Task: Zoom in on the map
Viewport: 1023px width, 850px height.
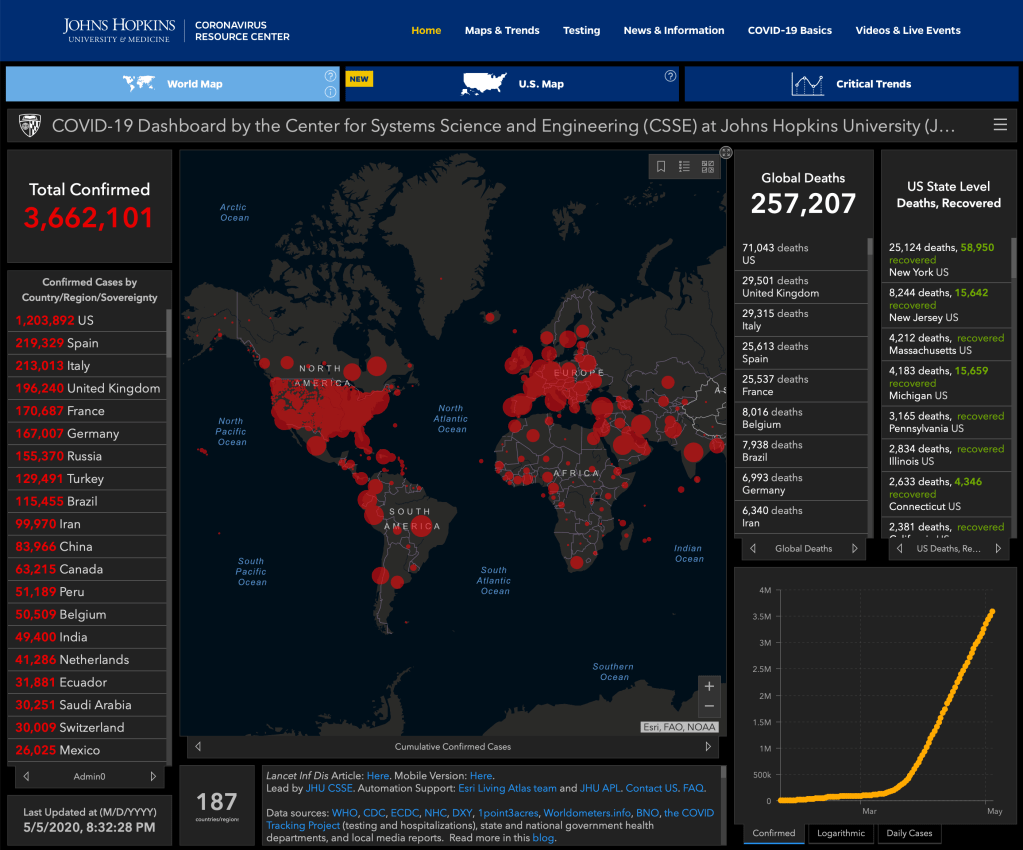Action: 710,686
